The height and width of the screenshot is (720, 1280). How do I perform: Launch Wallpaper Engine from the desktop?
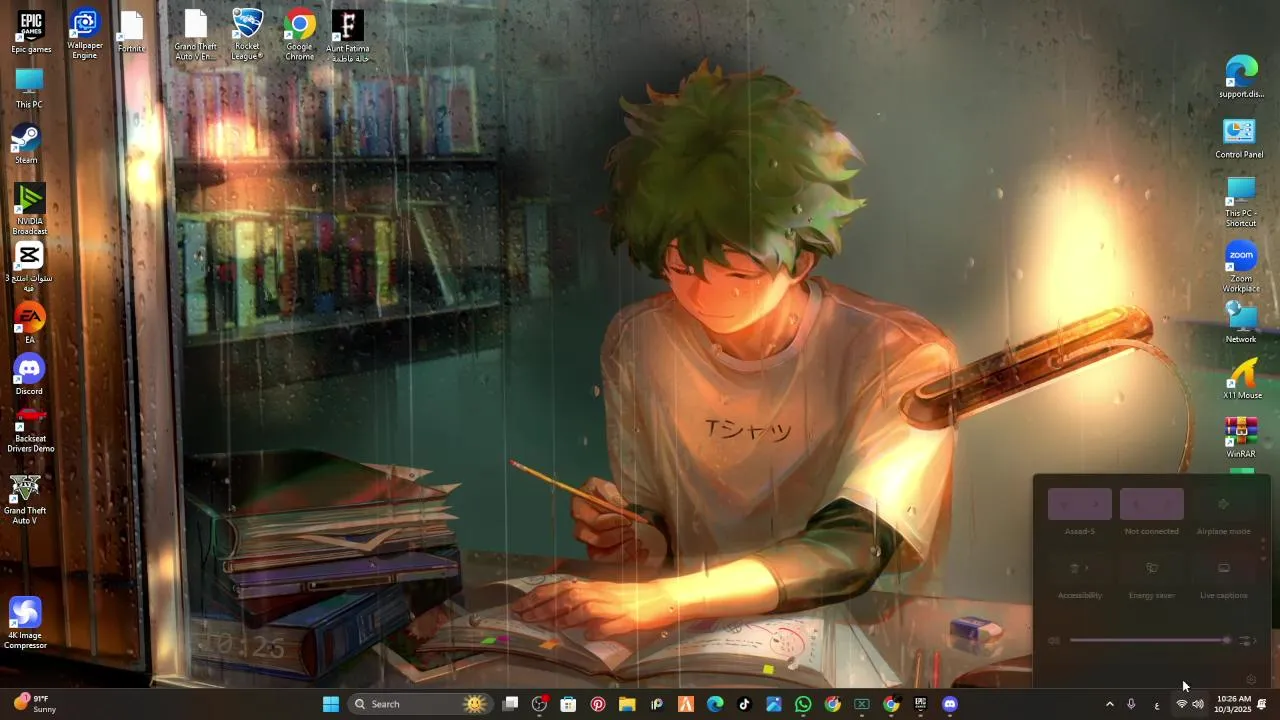pos(85,34)
